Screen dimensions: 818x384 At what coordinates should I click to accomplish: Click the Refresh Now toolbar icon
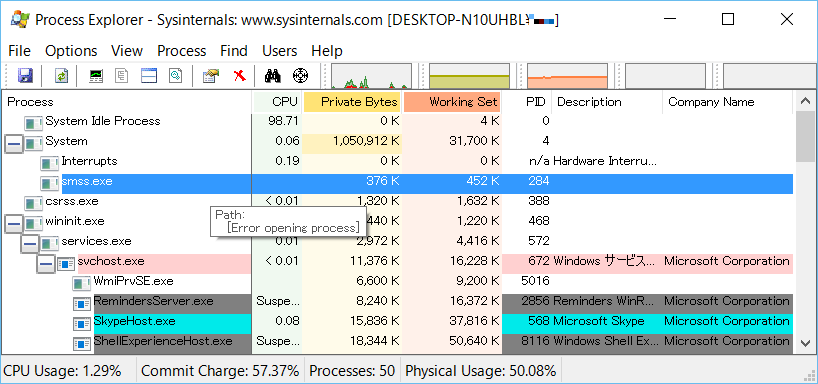[x=62, y=76]
